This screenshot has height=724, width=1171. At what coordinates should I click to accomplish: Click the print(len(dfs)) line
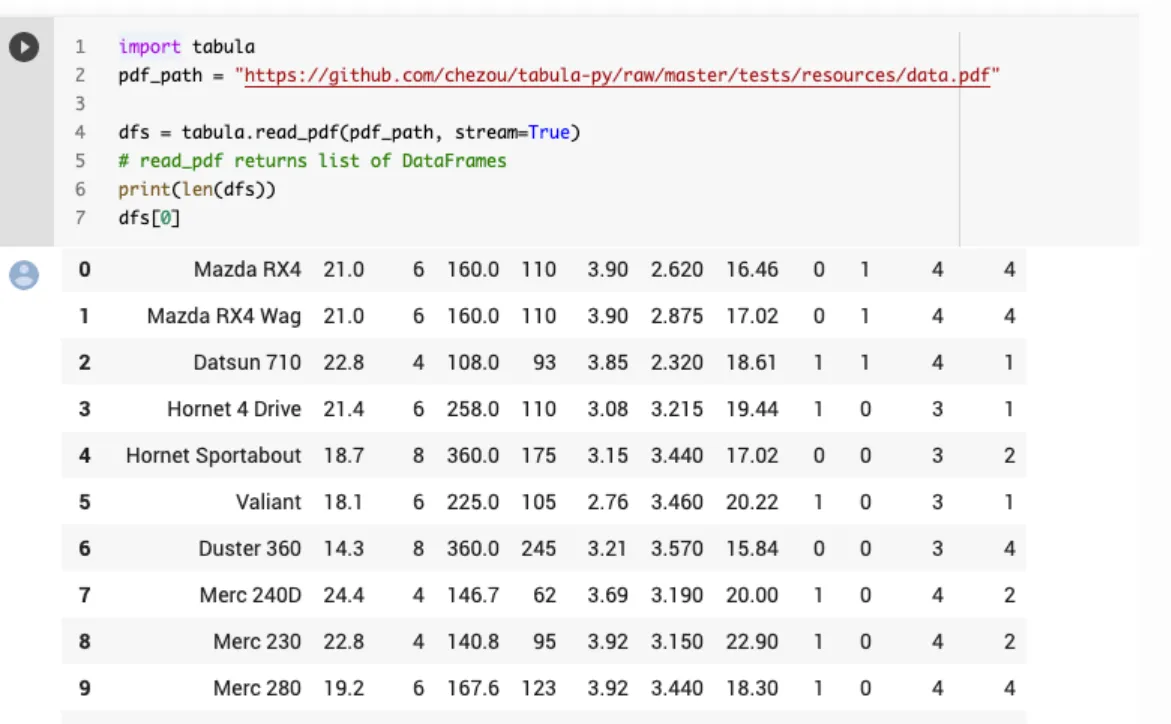coord(197,189)
